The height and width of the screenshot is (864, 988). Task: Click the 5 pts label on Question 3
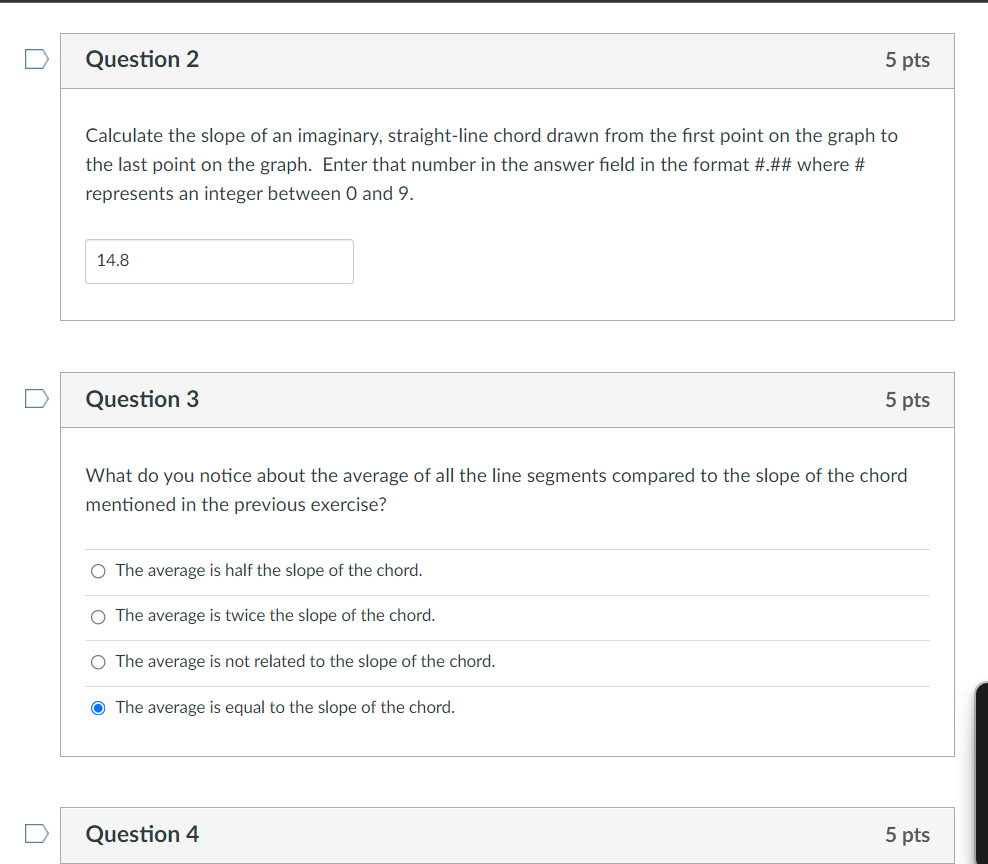click(x=907, y=399)
